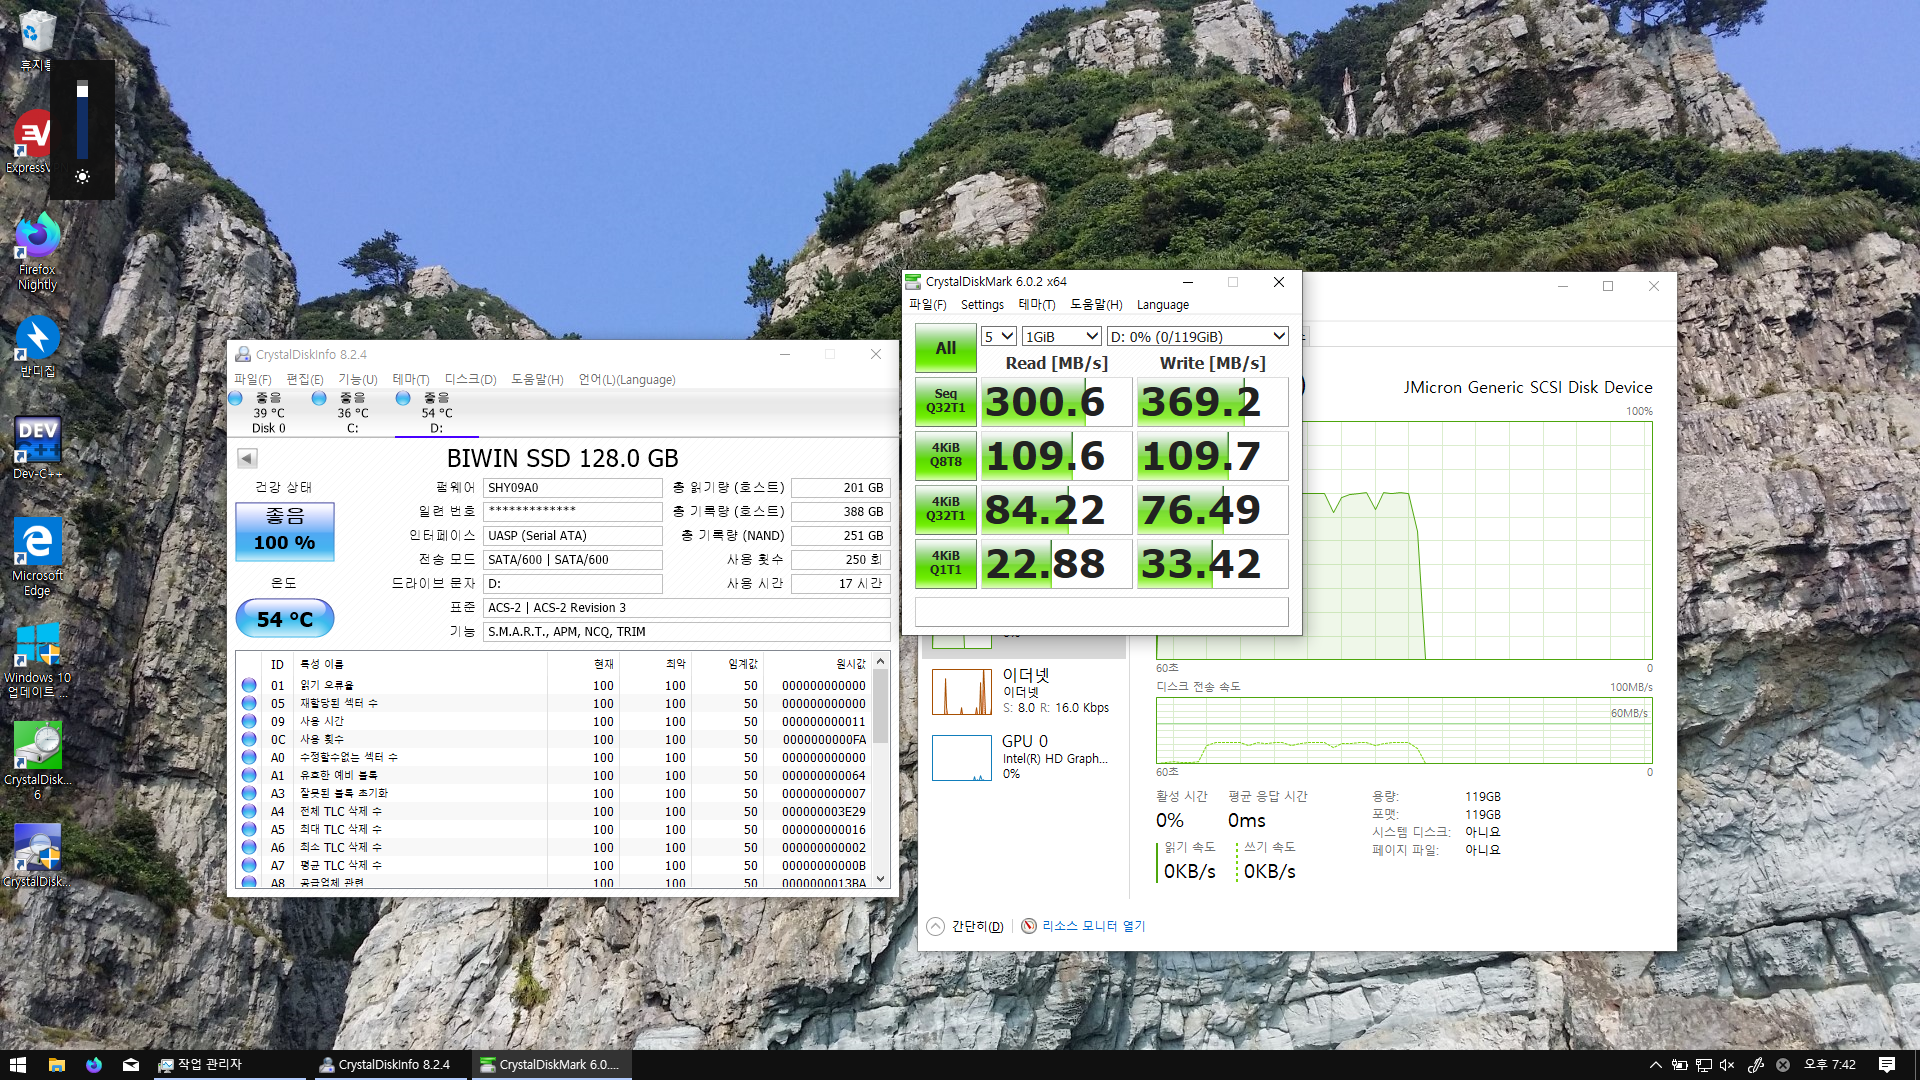This screenshot has width=1920, height=1080.
Task: Open File Explorer from the taskbar
Action: click(56, 1065)
